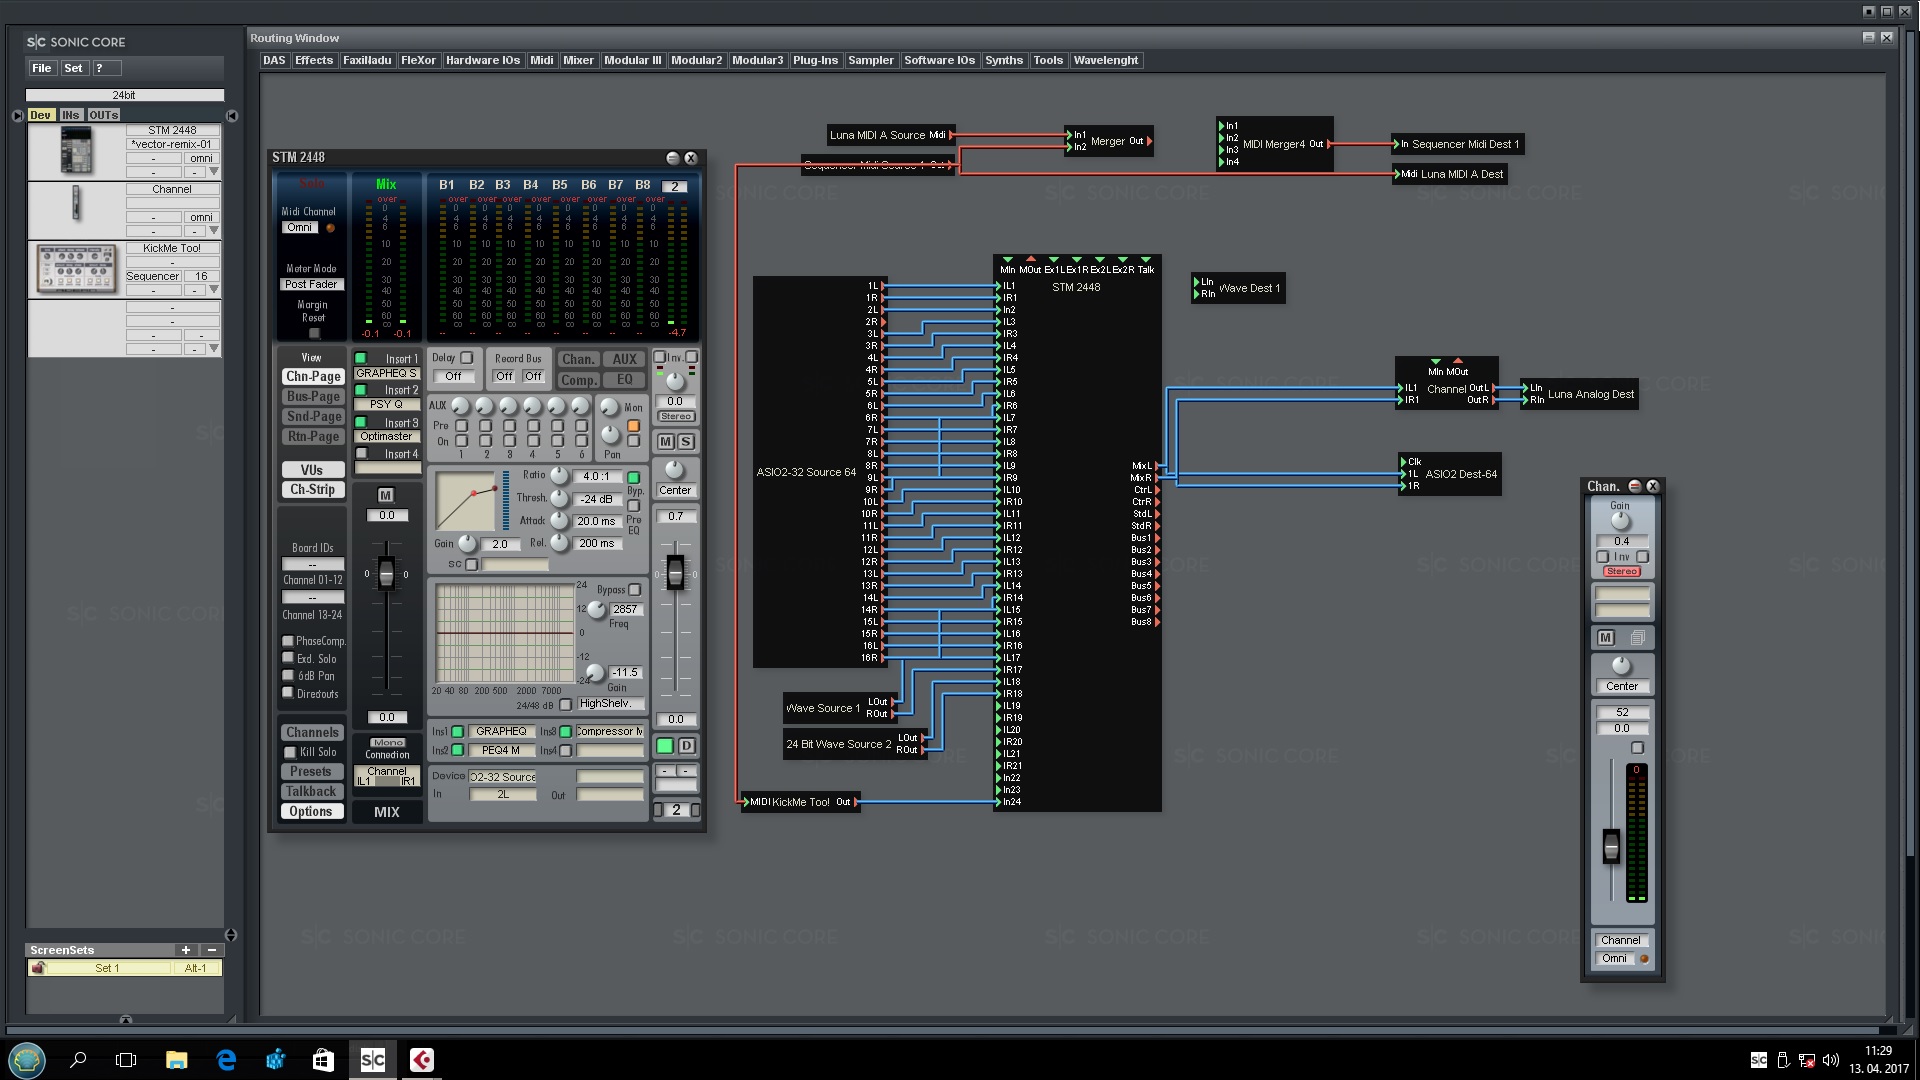Image resolution: width=1920 pixels, height=1080 pixels.
Task: Click the channel strip fader handle
Action: click(x=676, y=573)
